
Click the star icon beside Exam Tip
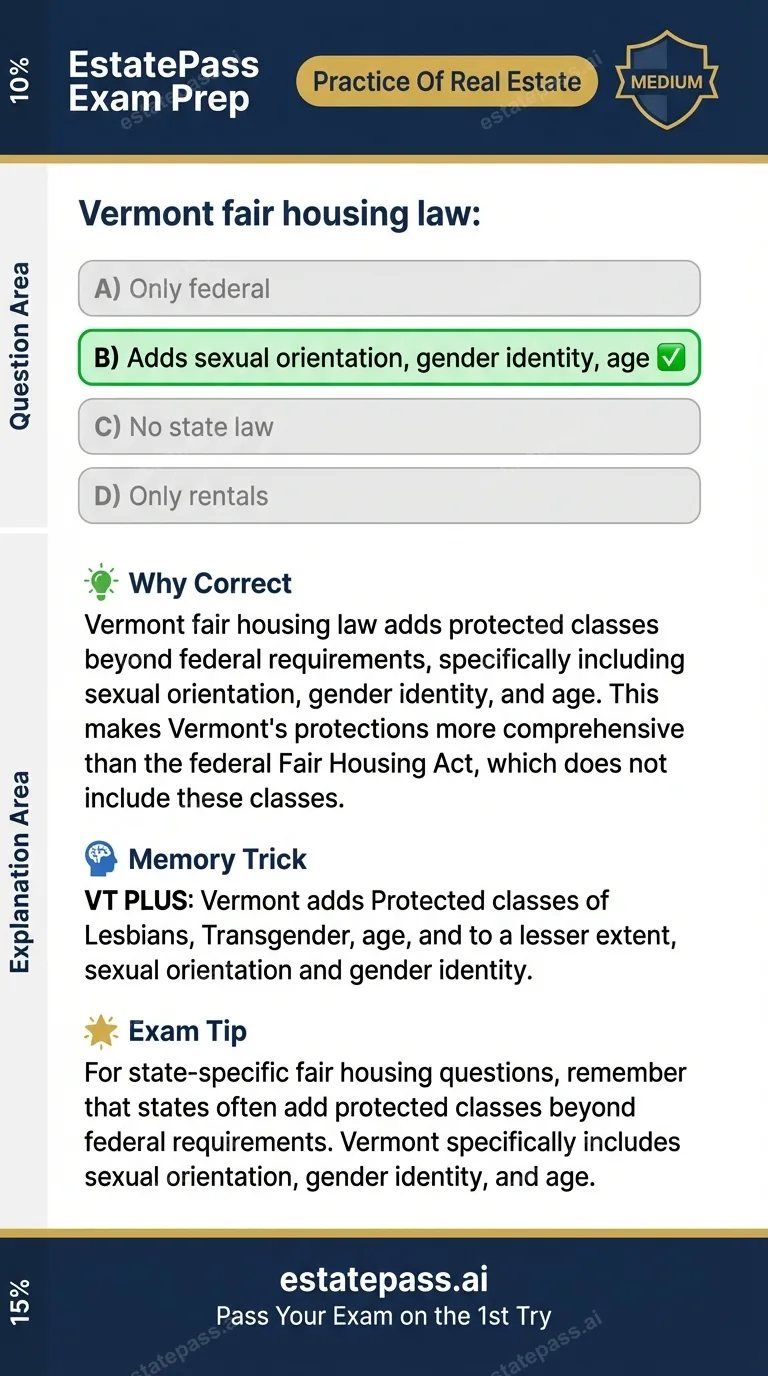pyautogui.click(x=100, y=1030)
